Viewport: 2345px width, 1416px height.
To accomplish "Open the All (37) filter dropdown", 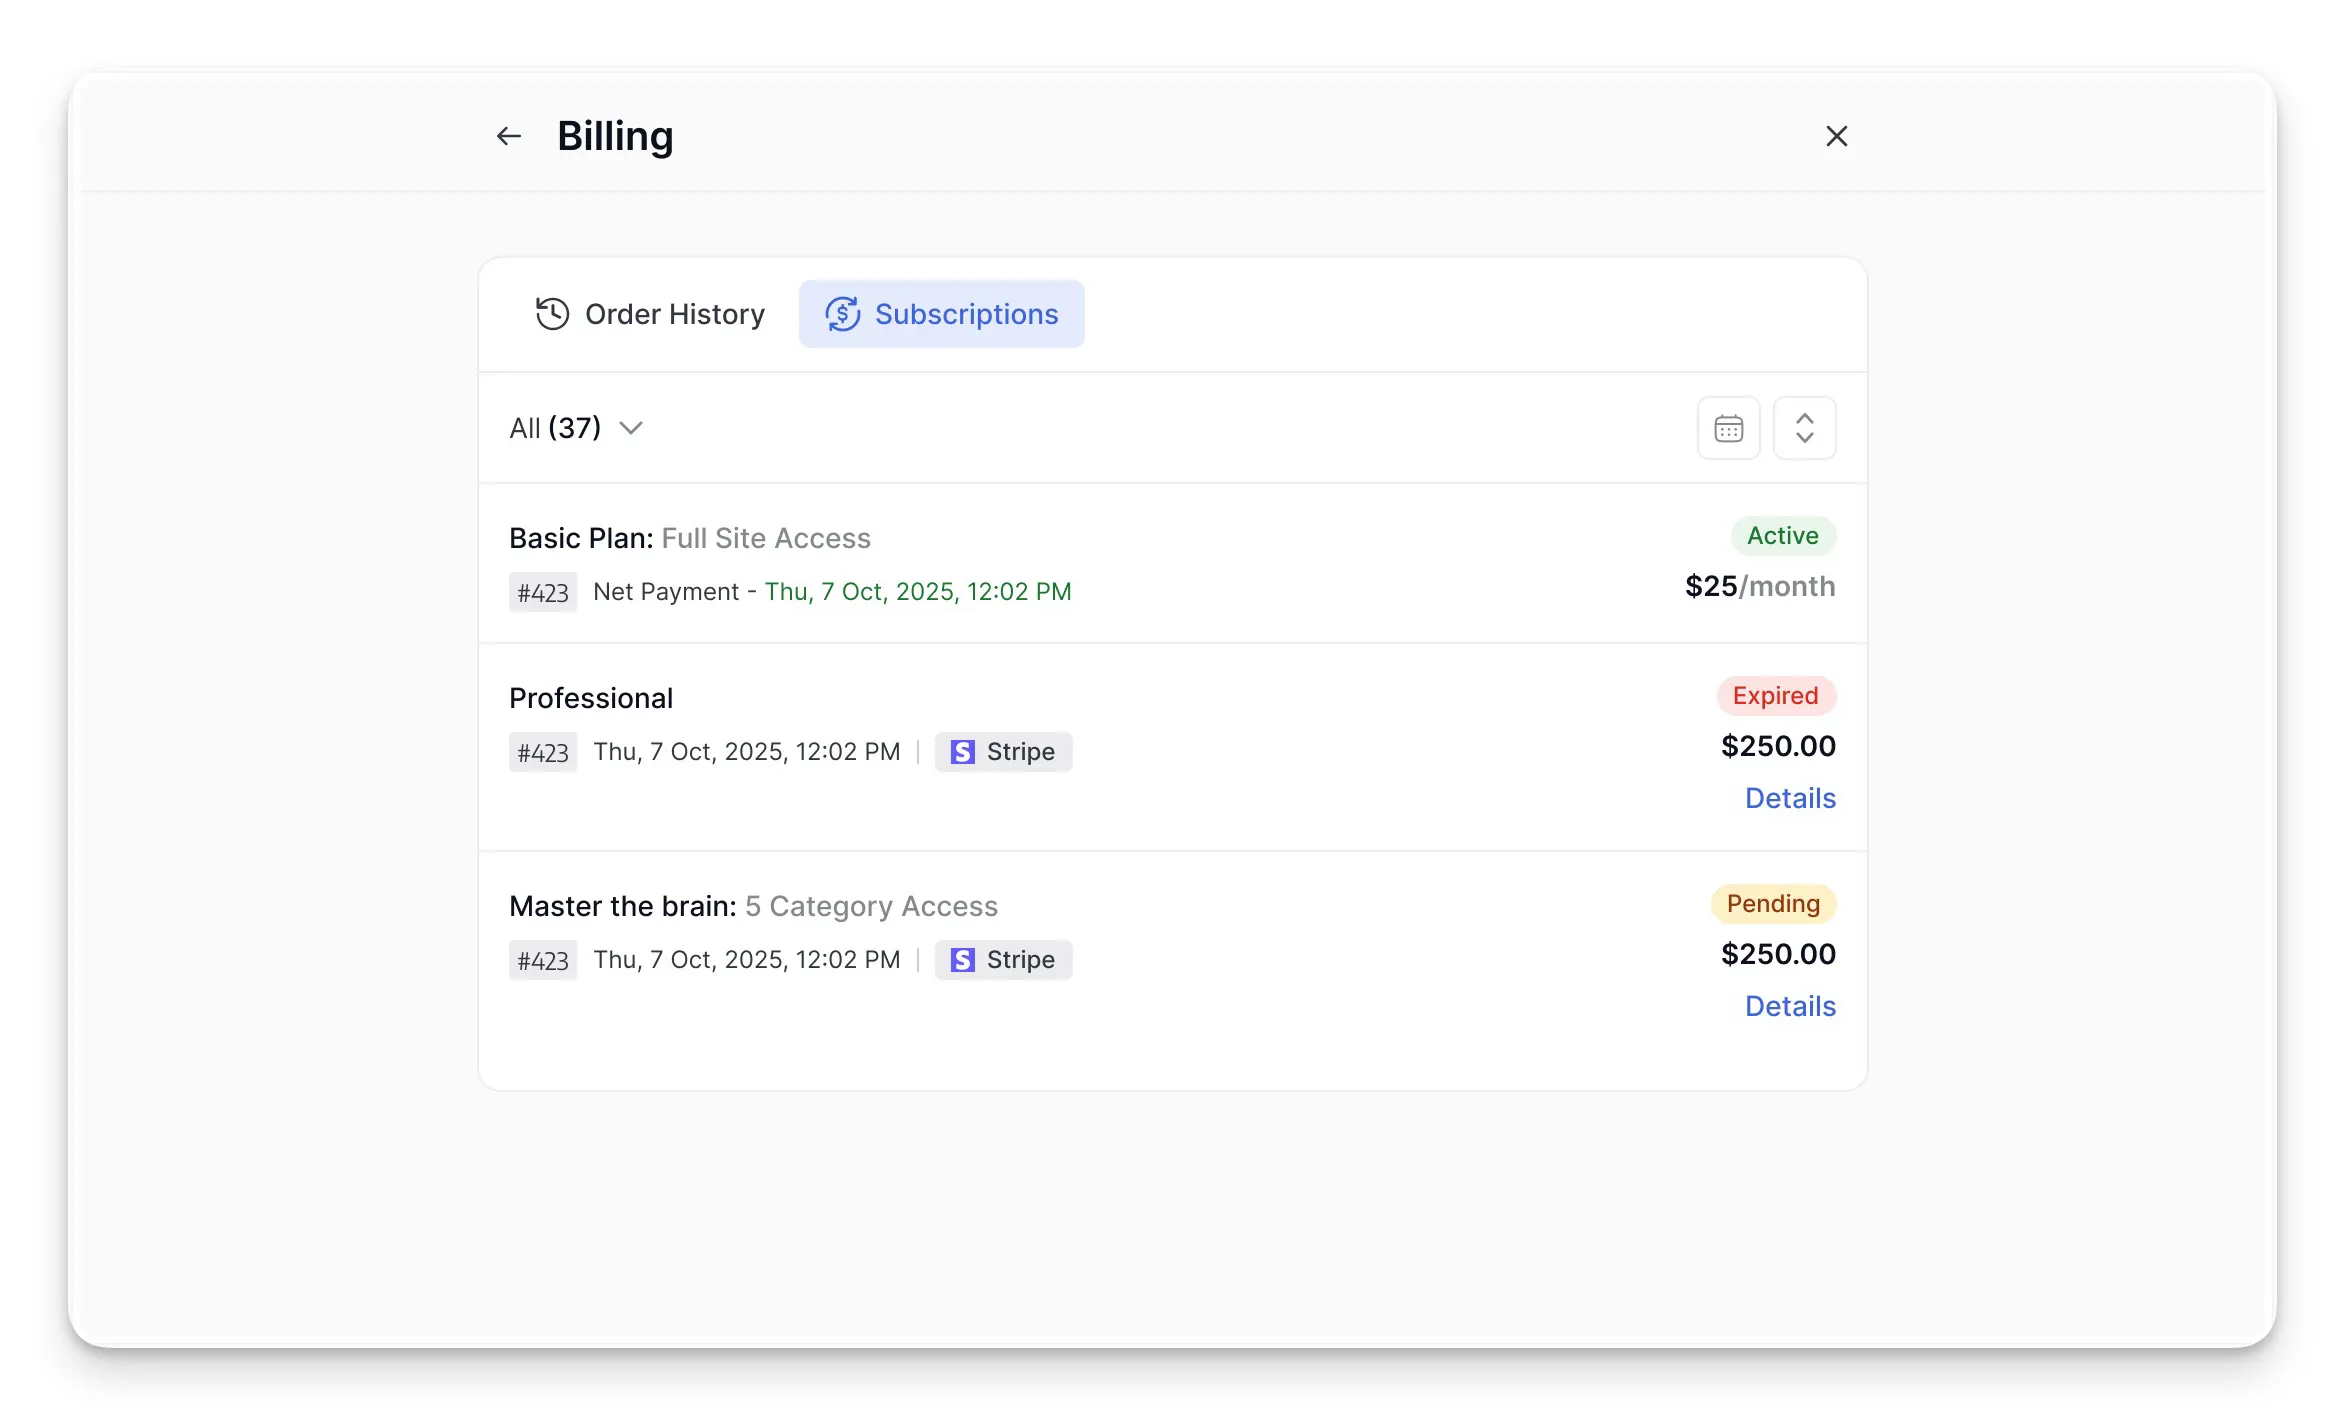I will click(576, 428).
